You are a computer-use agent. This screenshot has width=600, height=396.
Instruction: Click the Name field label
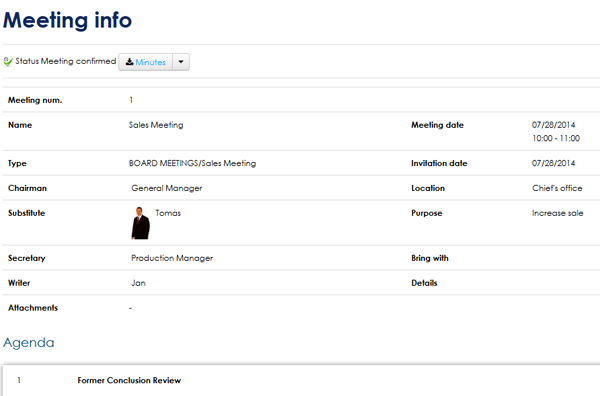click(20, 125)
